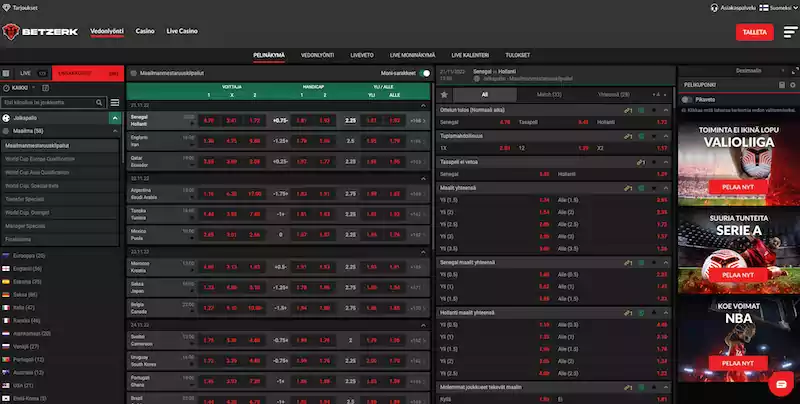Click the ball icon beside Maailmanmestaruuskilpailut header
800x404 pixels.
(134, 73)
